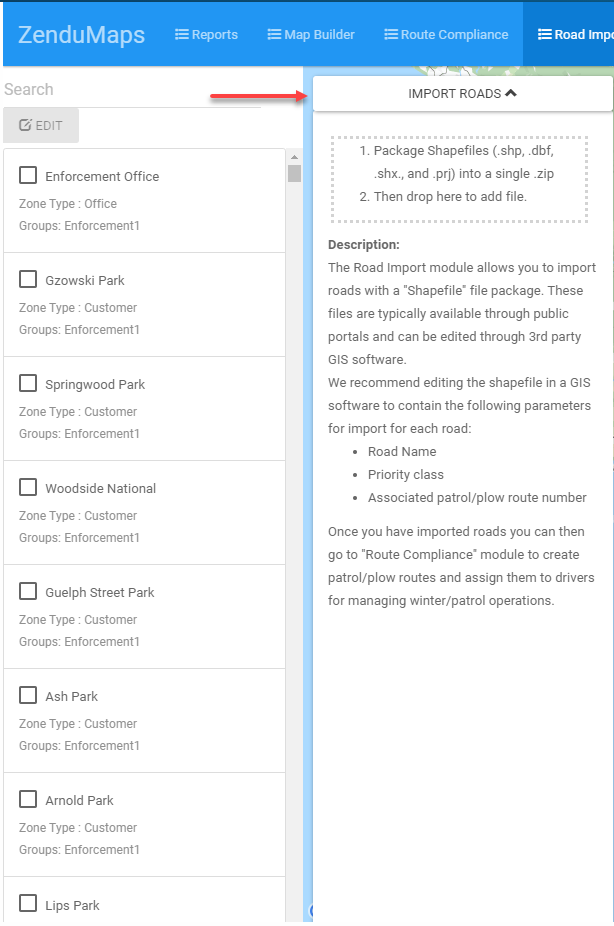Switch to Map Builder tab
Image resolution: width=614 pixels, height=926 pixels.
point(311,34)
